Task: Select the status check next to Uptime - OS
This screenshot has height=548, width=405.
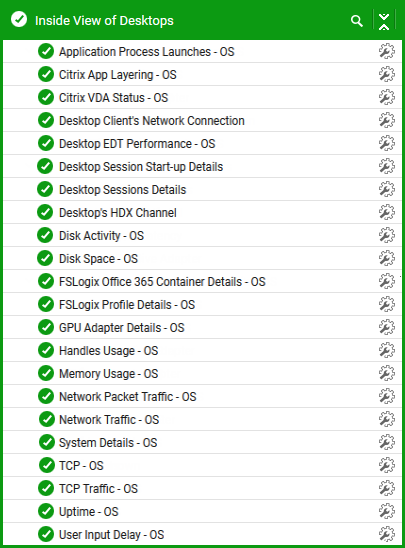Action: point(46,511)
